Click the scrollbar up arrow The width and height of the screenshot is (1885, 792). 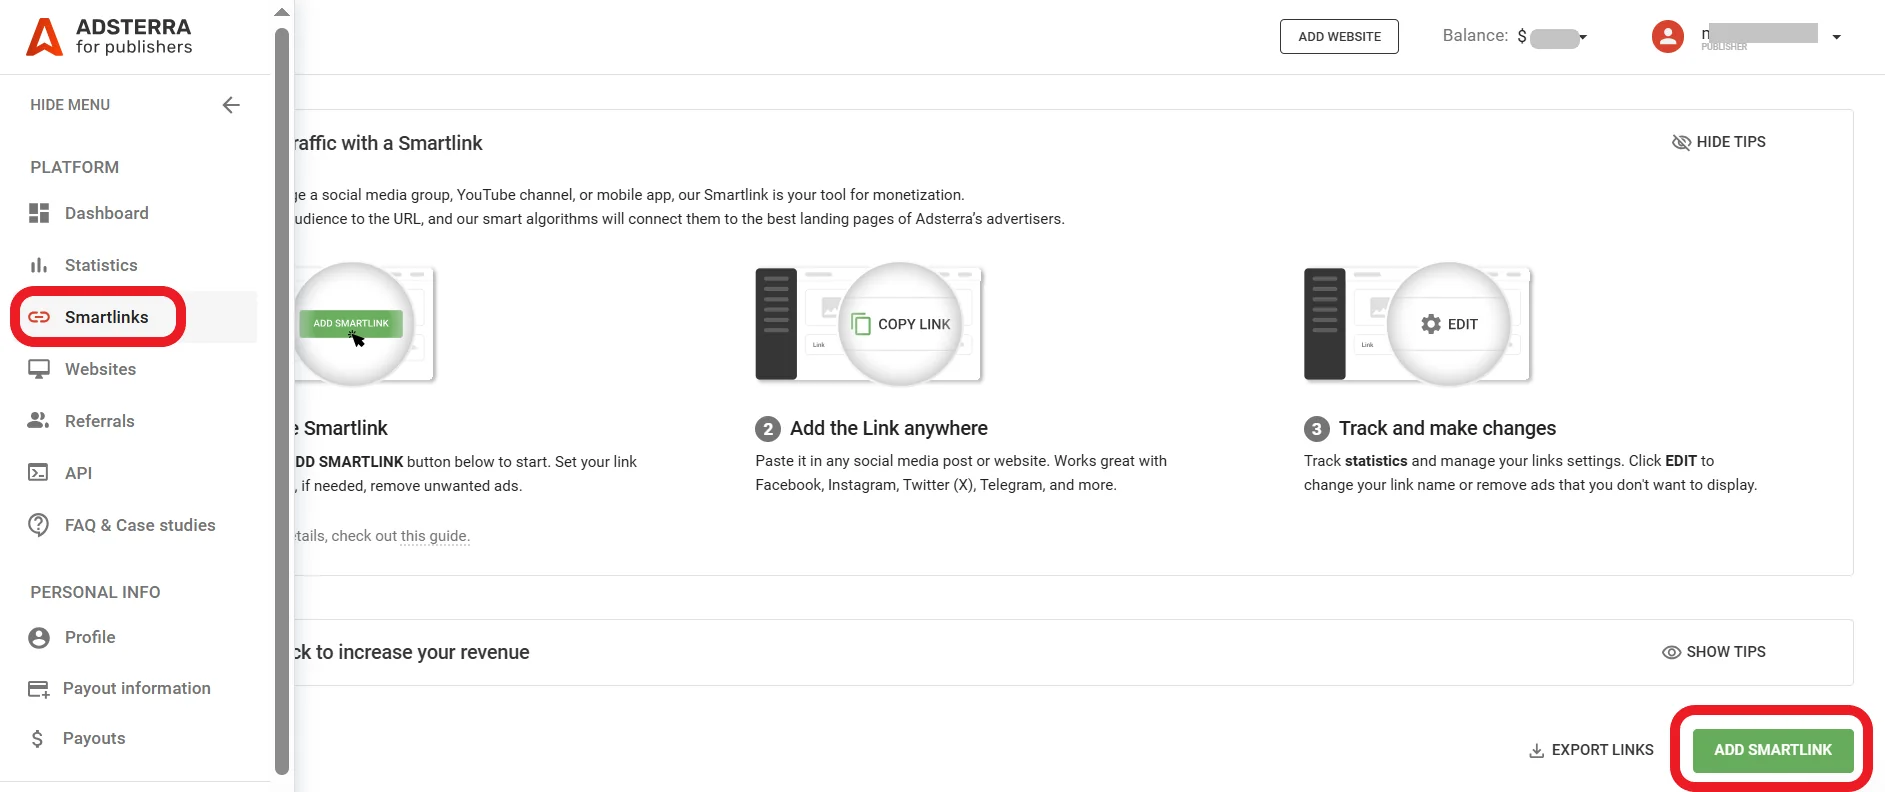(281, 11)
